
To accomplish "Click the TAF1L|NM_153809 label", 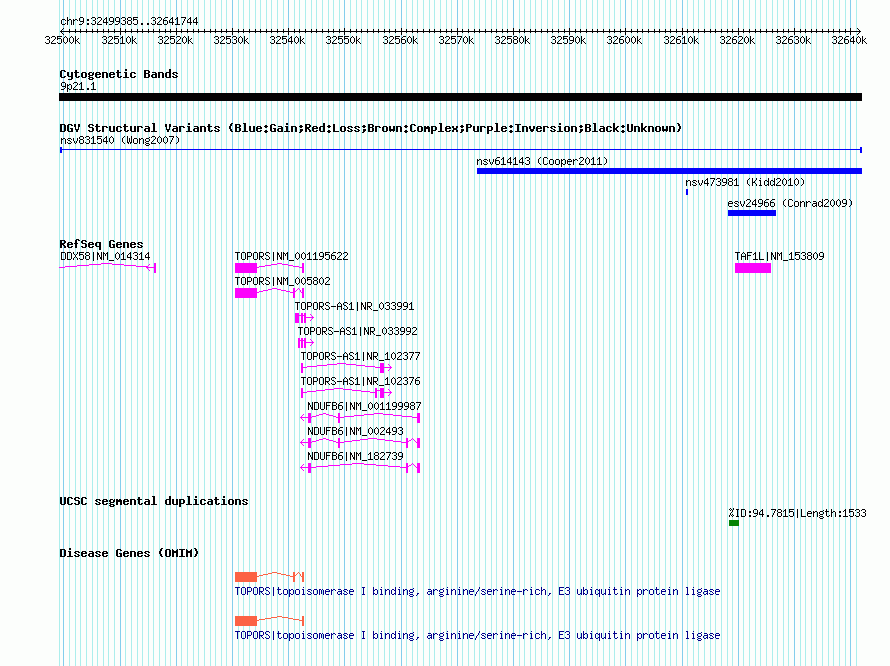I will [x=779, y=256].
